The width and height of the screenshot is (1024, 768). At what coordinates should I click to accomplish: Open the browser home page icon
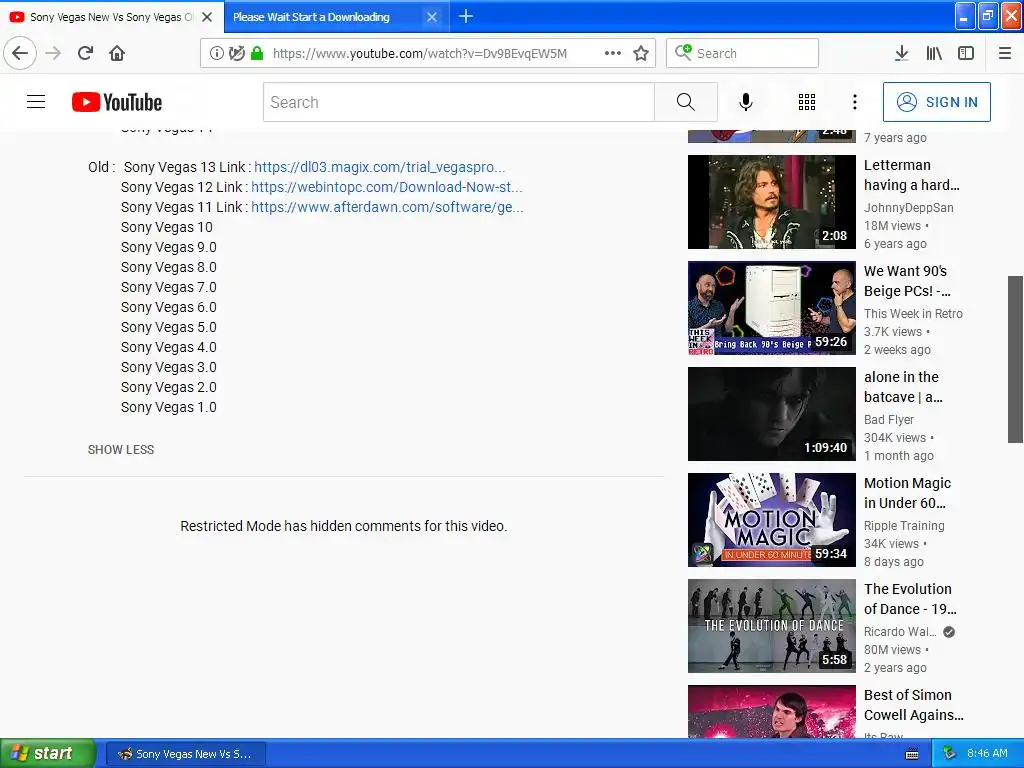click(117, 53)
